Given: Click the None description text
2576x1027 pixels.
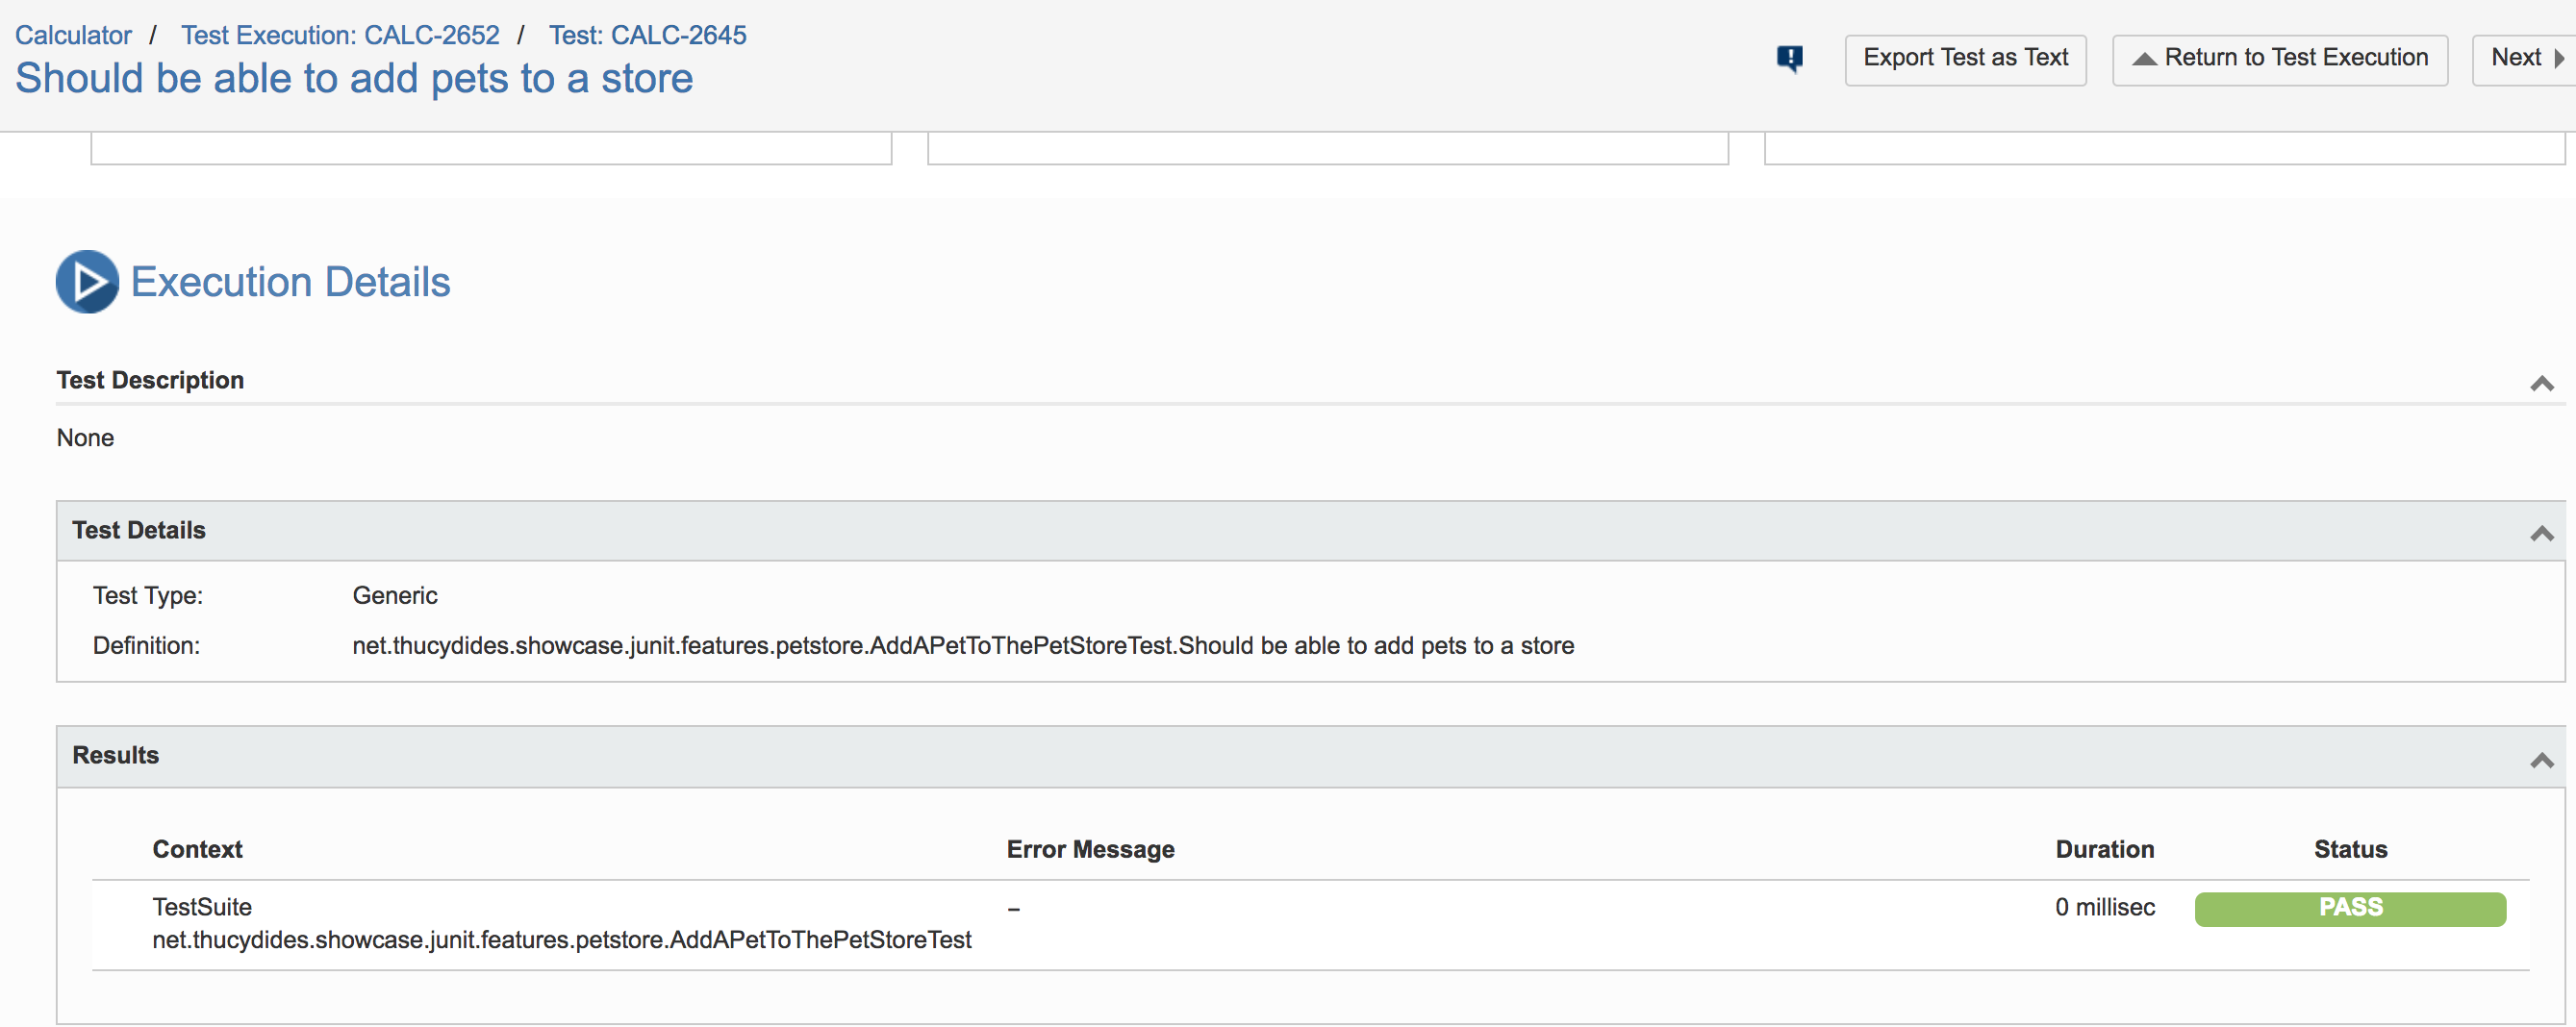Looking at the screenshot, I should (85, 438).
